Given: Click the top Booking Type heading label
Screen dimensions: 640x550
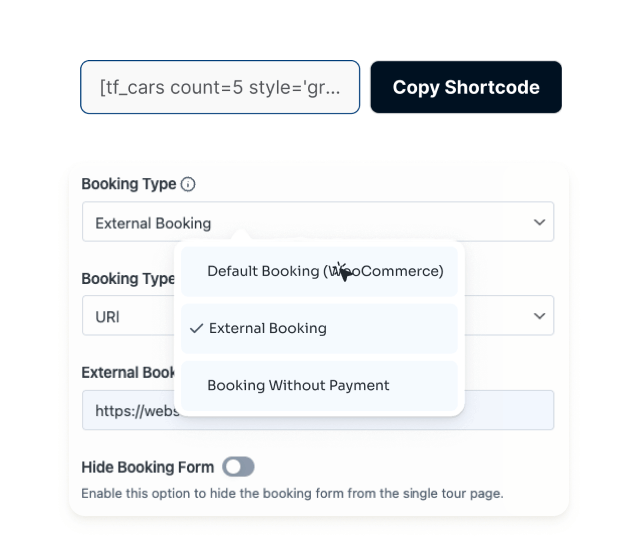Looking at the screenshot, I should coord(128,184).
